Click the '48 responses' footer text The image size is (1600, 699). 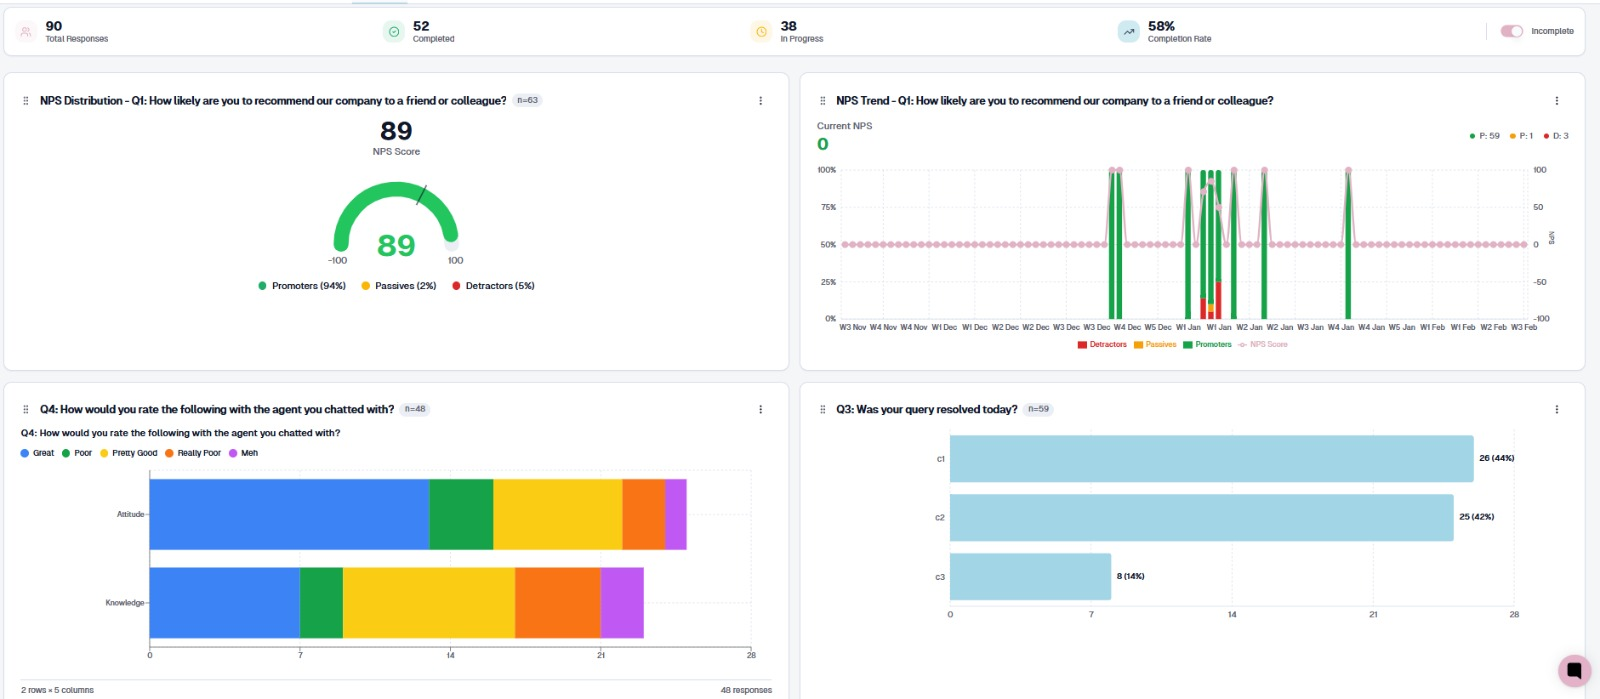[x=746, y=690]
